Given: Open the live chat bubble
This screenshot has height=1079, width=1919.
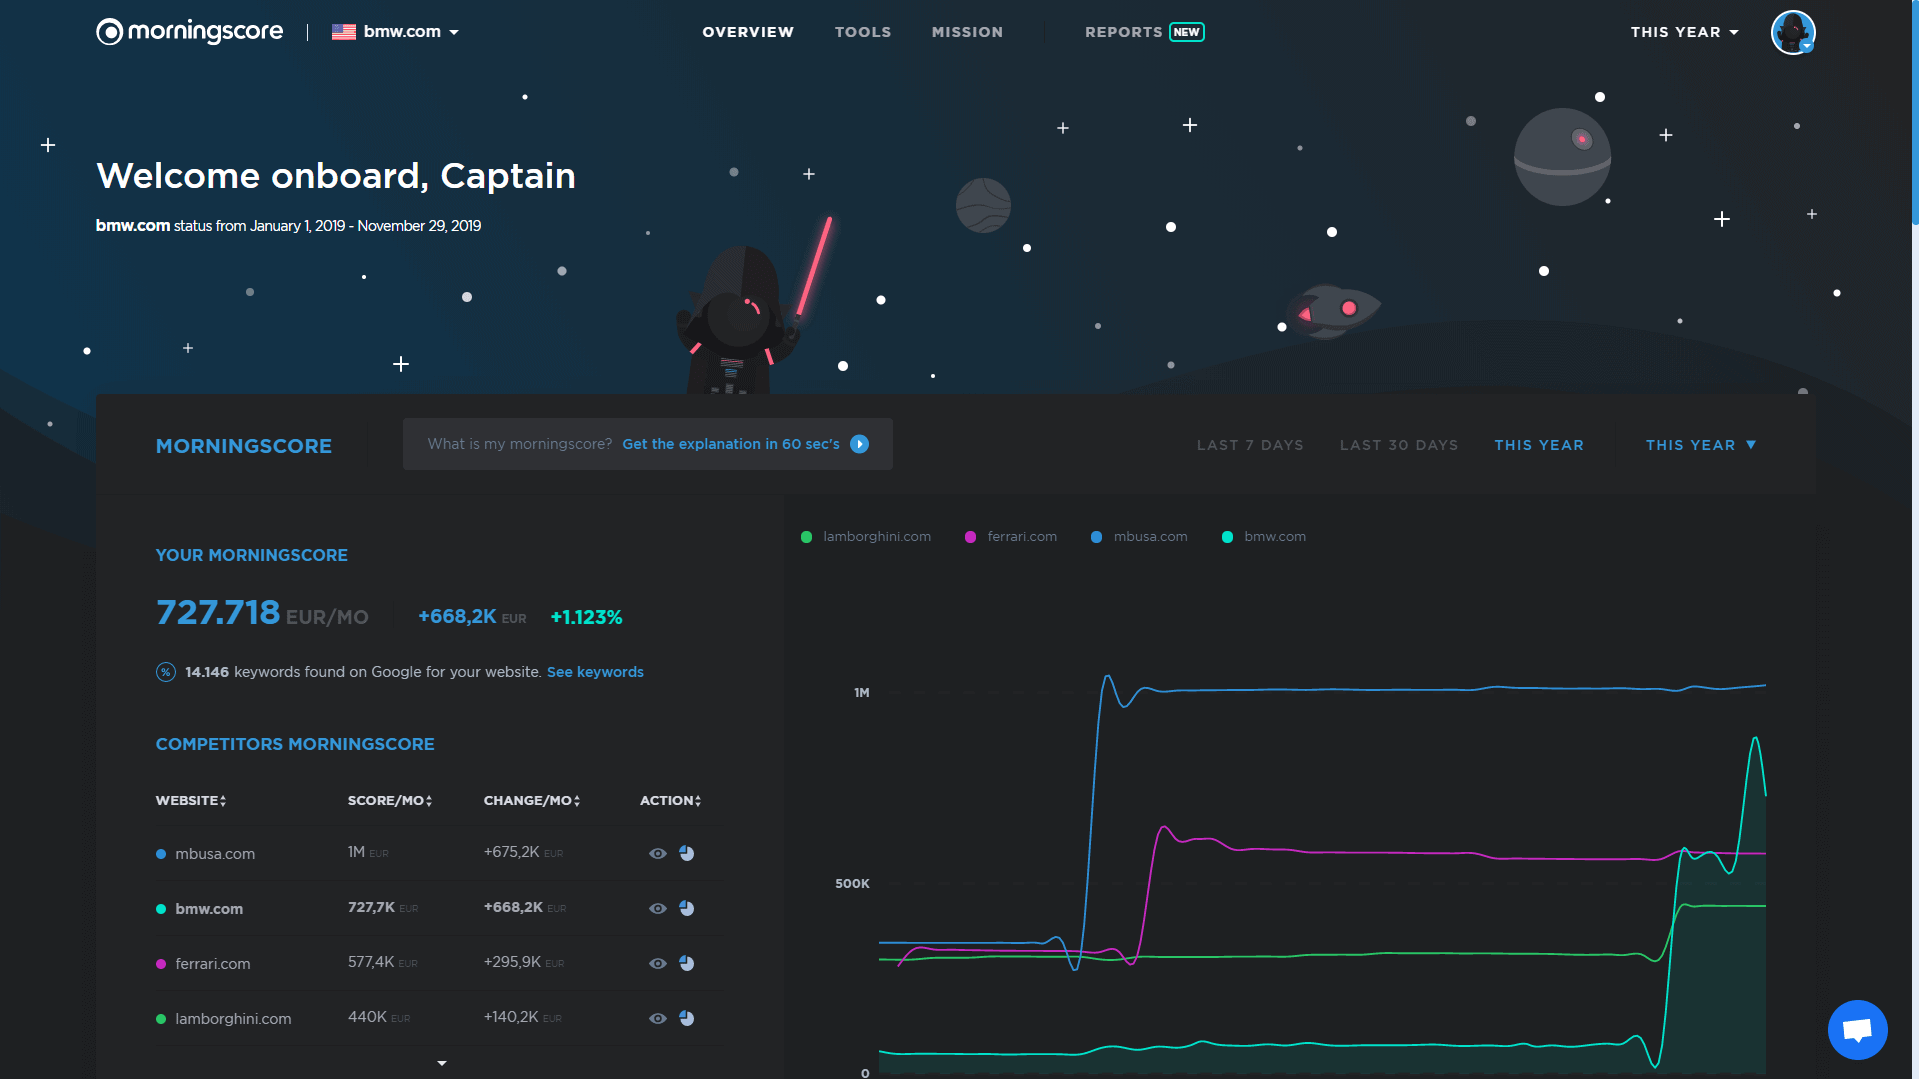Looking at the screenshot, I should [1857, 1029].
